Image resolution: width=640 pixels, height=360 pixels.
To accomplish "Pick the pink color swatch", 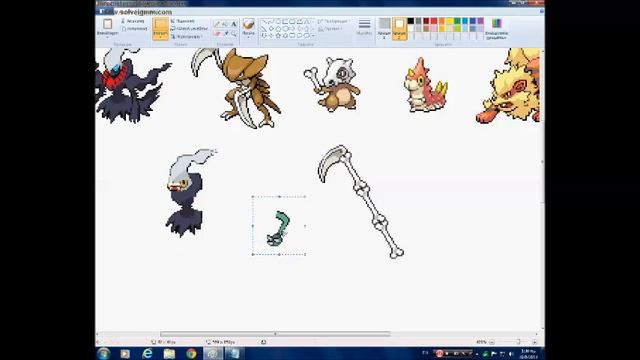I will [x=434, y=29].
